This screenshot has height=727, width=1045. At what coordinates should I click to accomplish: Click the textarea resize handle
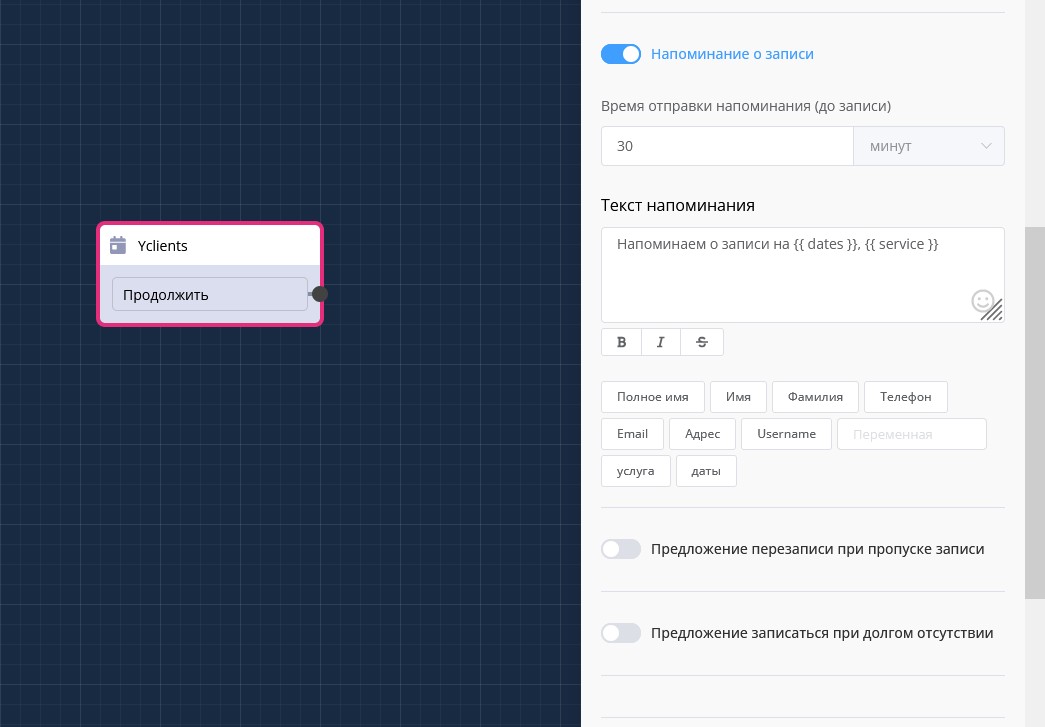pyautogui.click(x=993, y=311)
